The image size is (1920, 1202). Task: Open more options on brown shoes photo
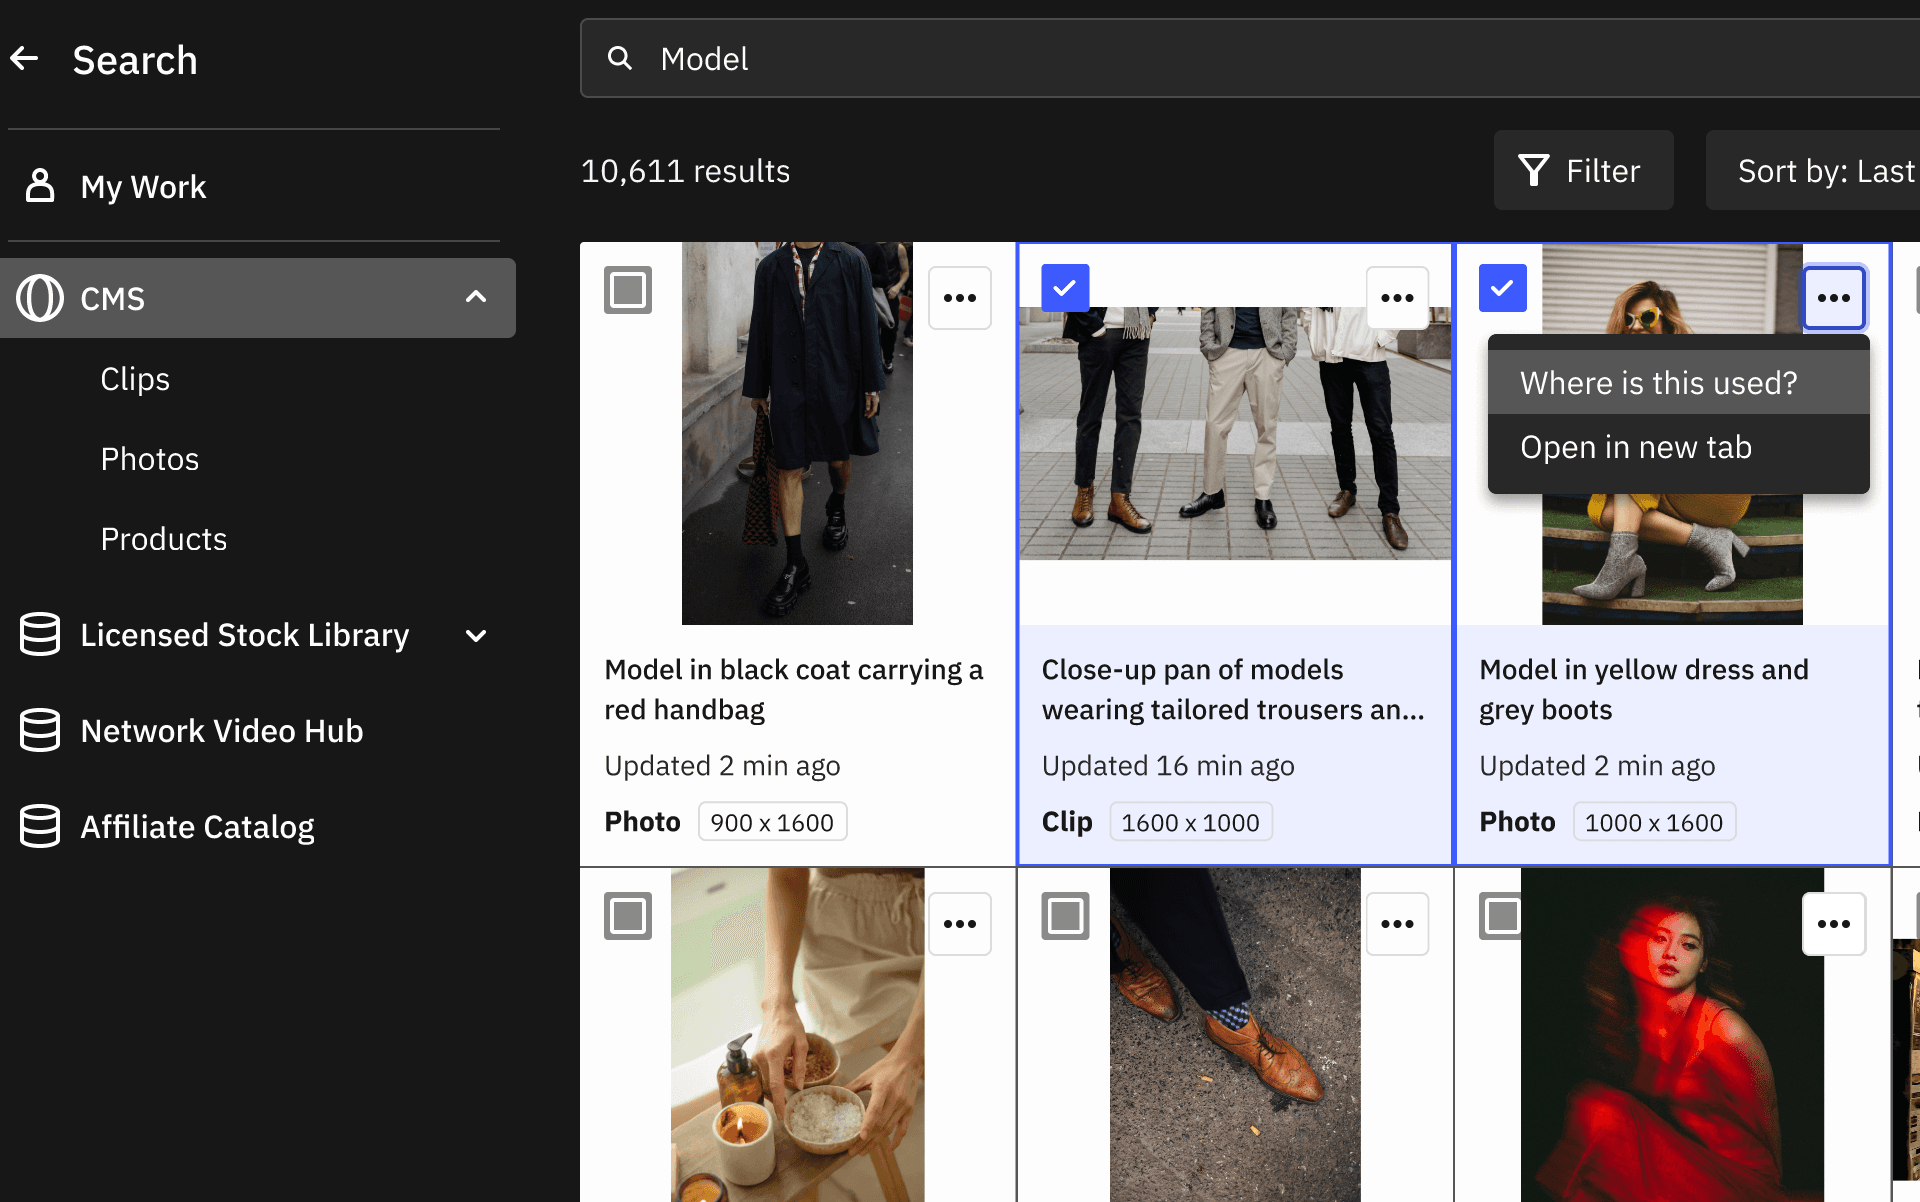[x=1397, y=924]
